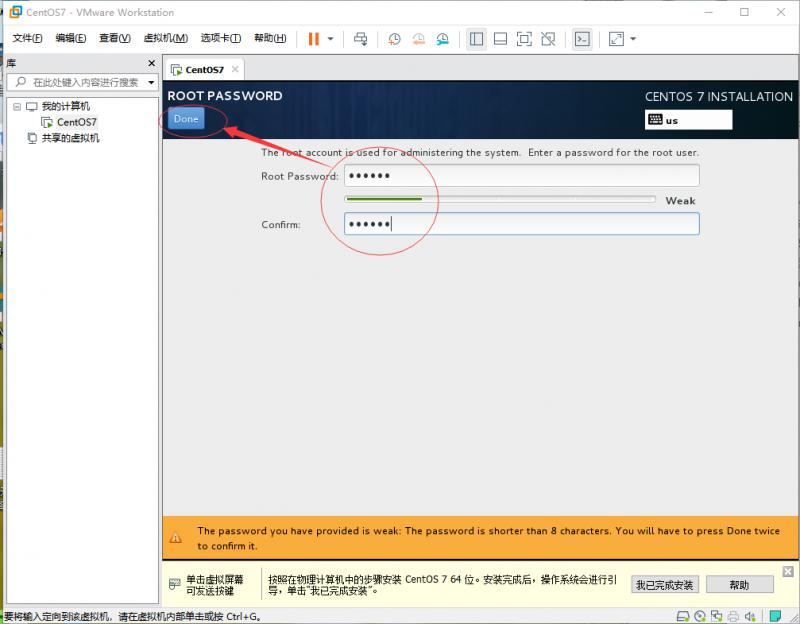Click the CD/DVD status bar icon

(700, 616)
